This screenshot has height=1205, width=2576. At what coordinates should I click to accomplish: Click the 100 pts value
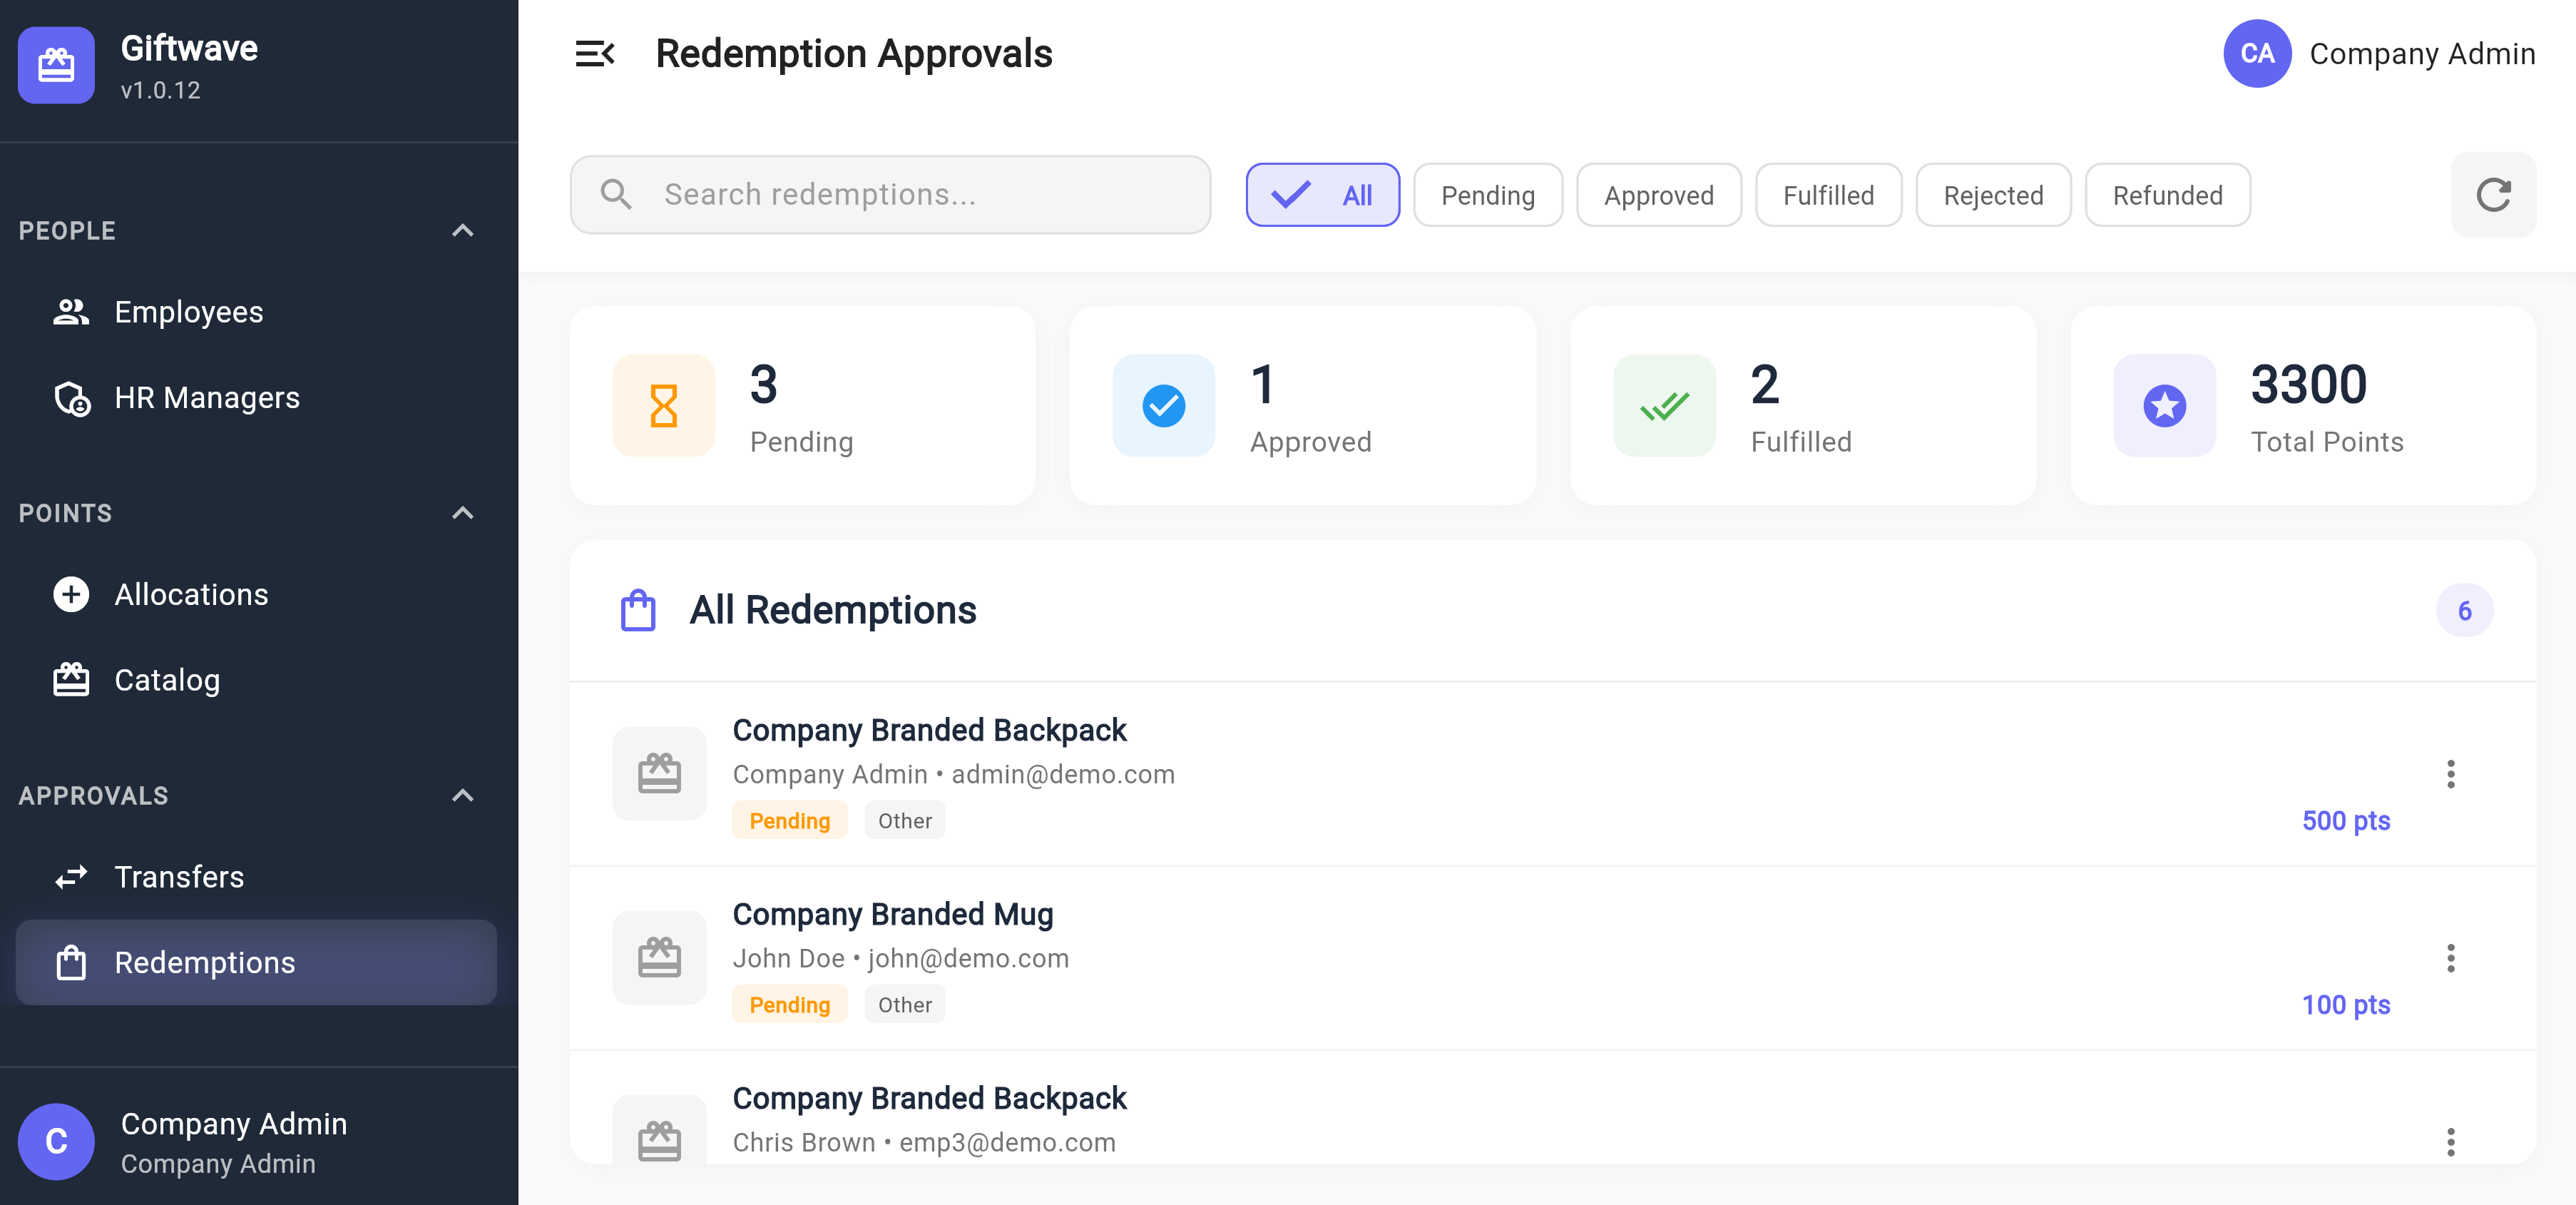2345,1004
